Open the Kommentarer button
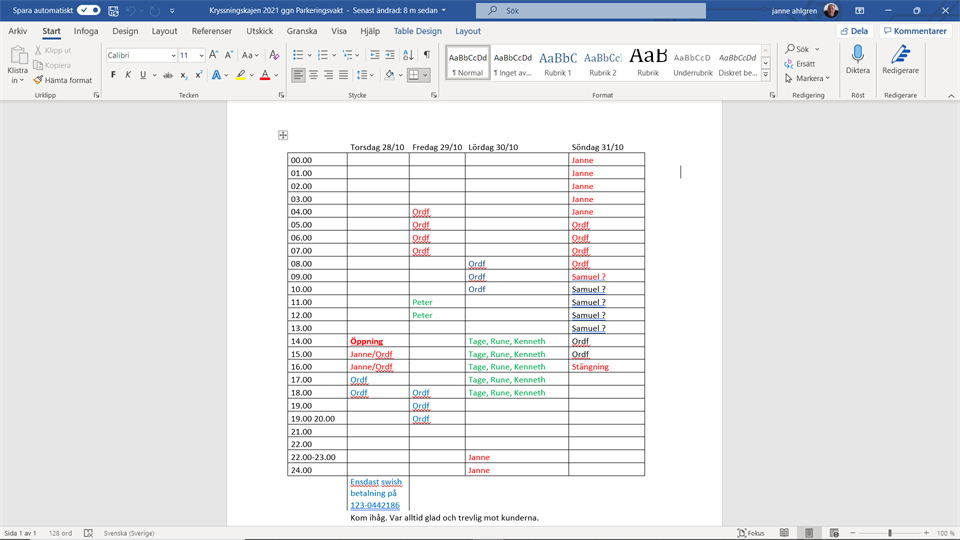This screenshot has width=960, height=540. click(x=914, y=31)
